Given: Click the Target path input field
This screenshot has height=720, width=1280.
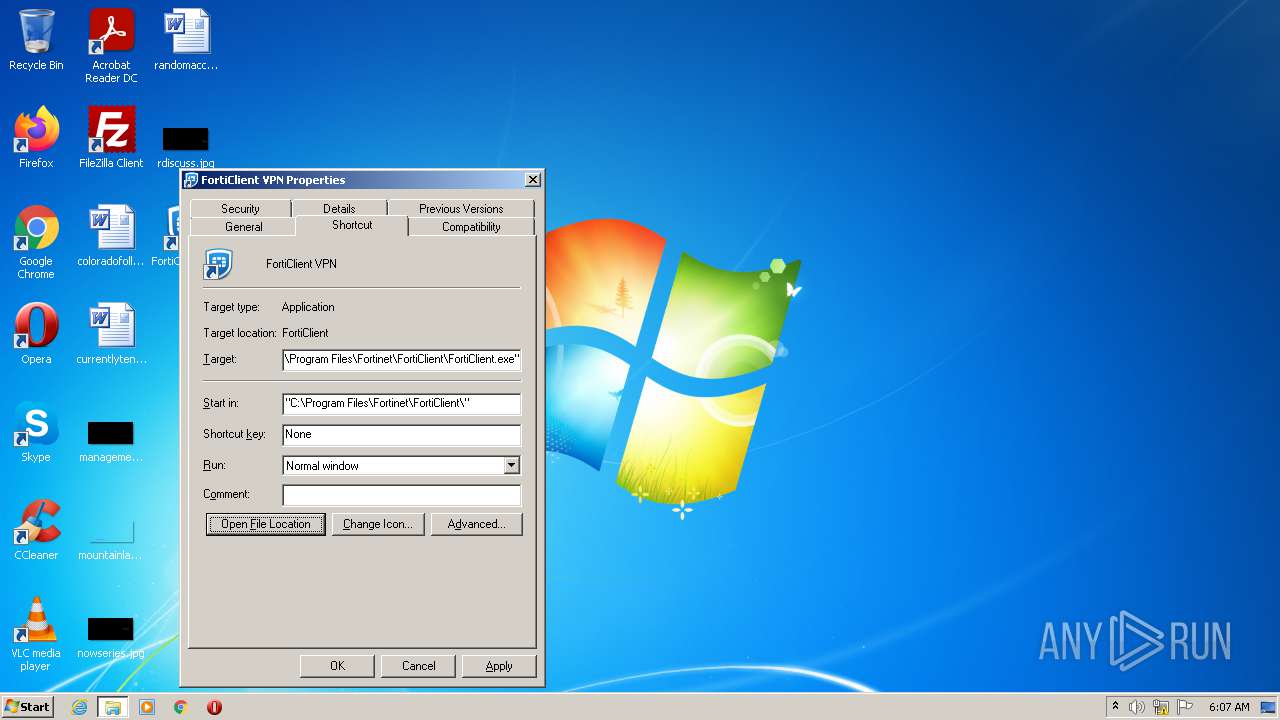Looking at the screenshot, I should pos(402,359).
